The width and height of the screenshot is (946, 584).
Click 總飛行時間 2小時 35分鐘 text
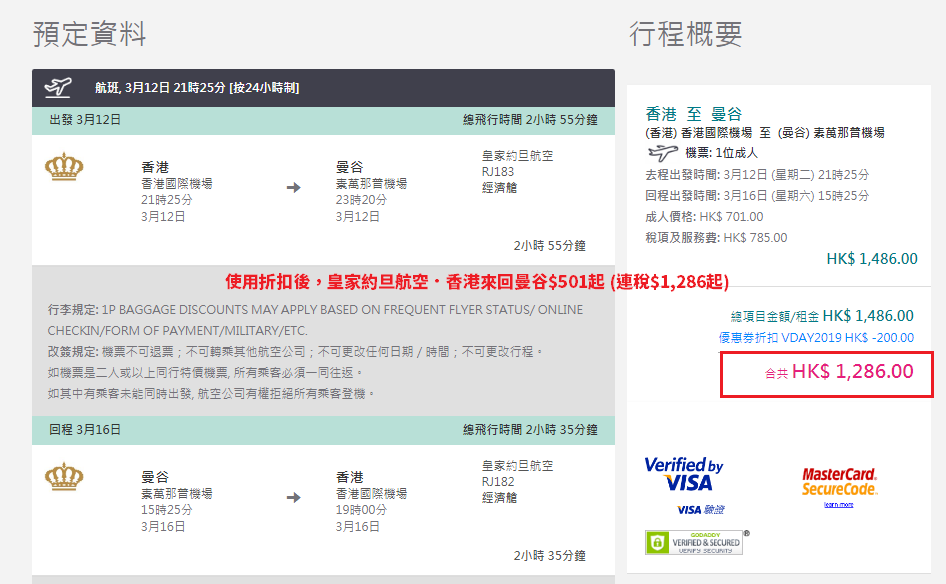tap(530, 430)
